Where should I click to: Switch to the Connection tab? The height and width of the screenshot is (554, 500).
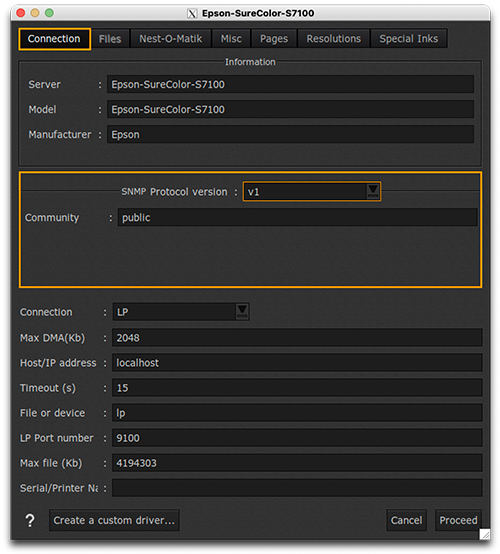click(x=54, y=39)
